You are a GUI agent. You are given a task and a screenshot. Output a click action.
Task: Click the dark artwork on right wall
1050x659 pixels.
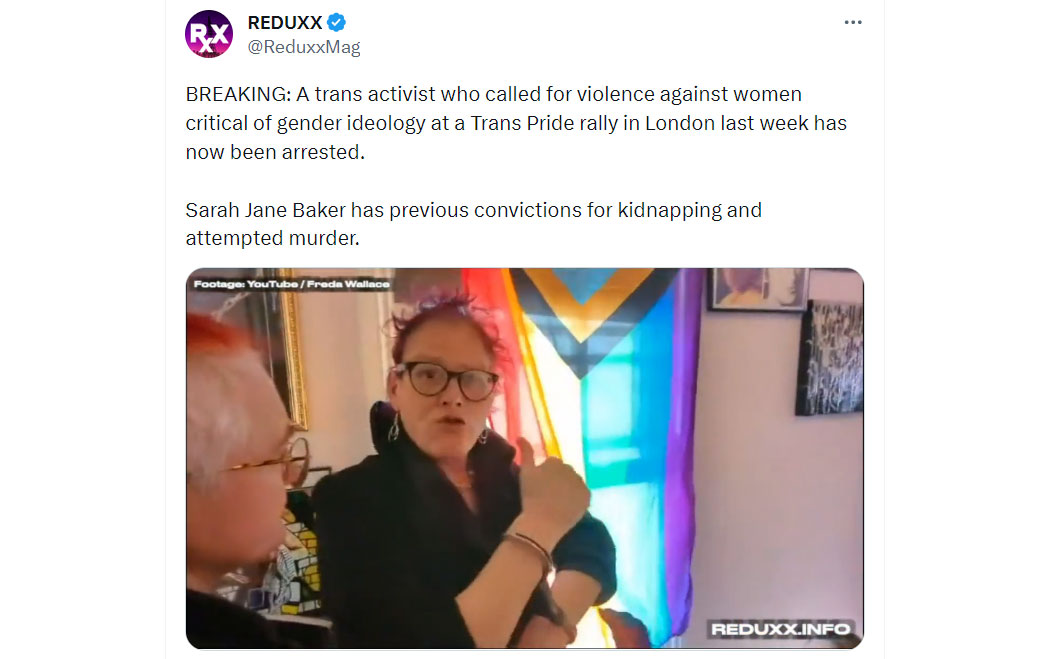[830, 357]
